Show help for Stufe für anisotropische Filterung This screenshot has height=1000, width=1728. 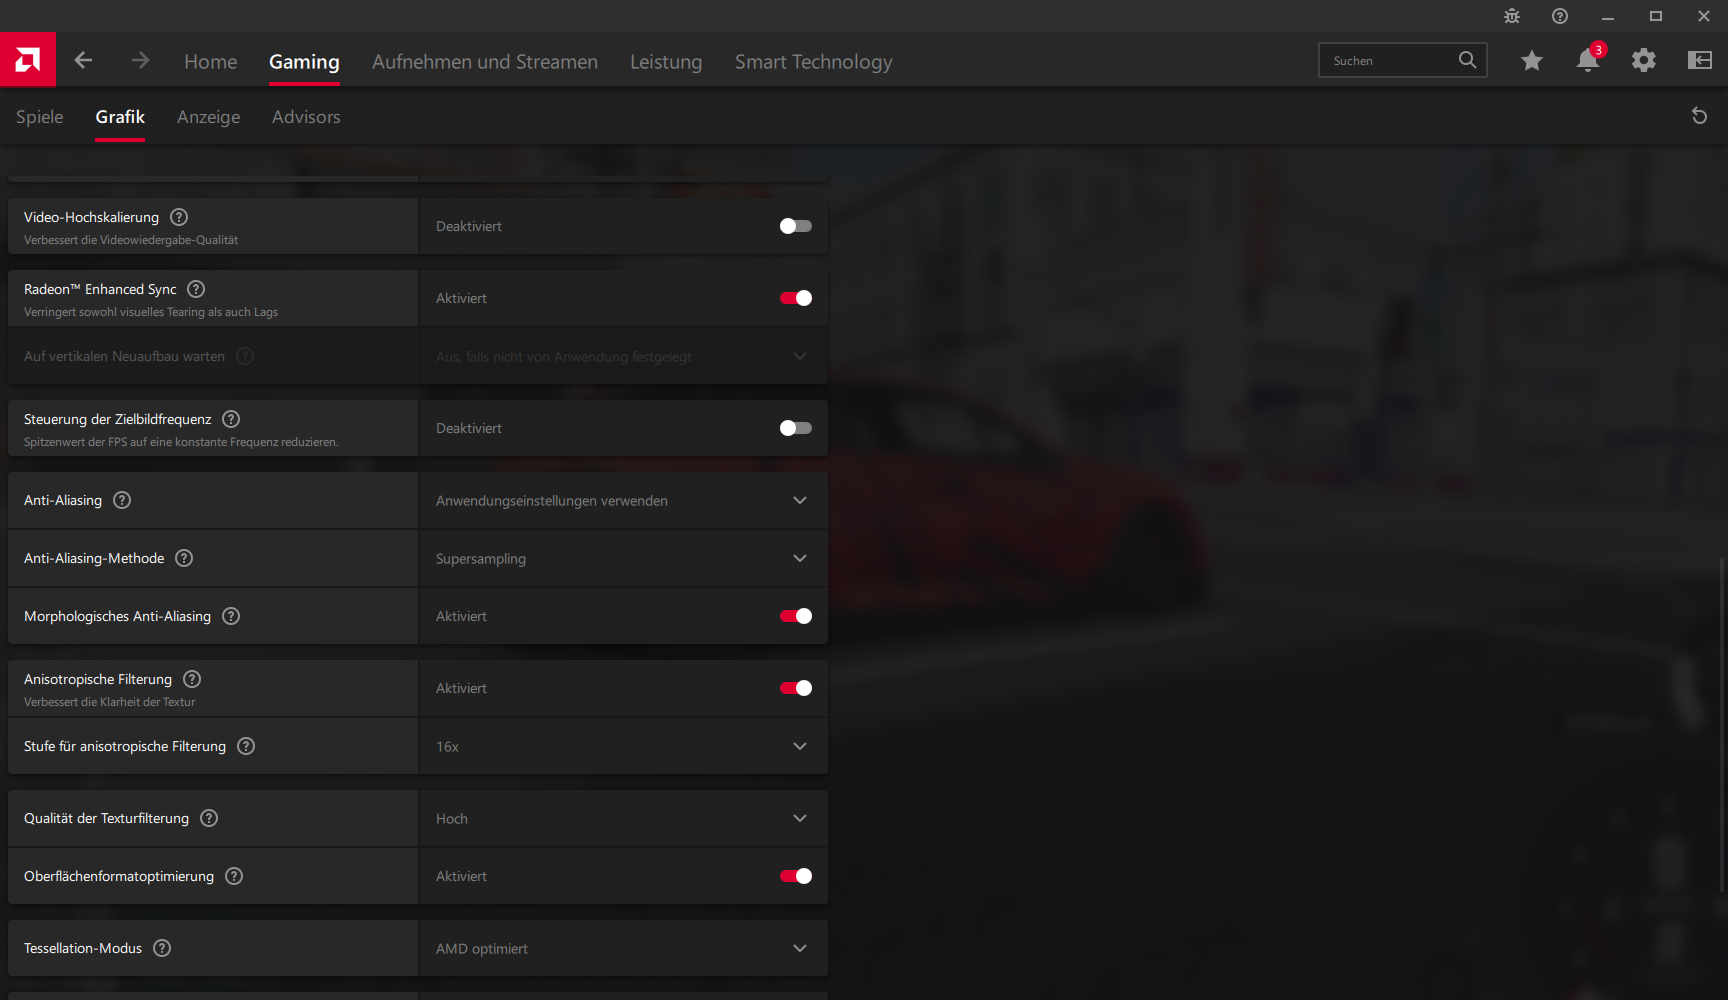click(246, 746)
